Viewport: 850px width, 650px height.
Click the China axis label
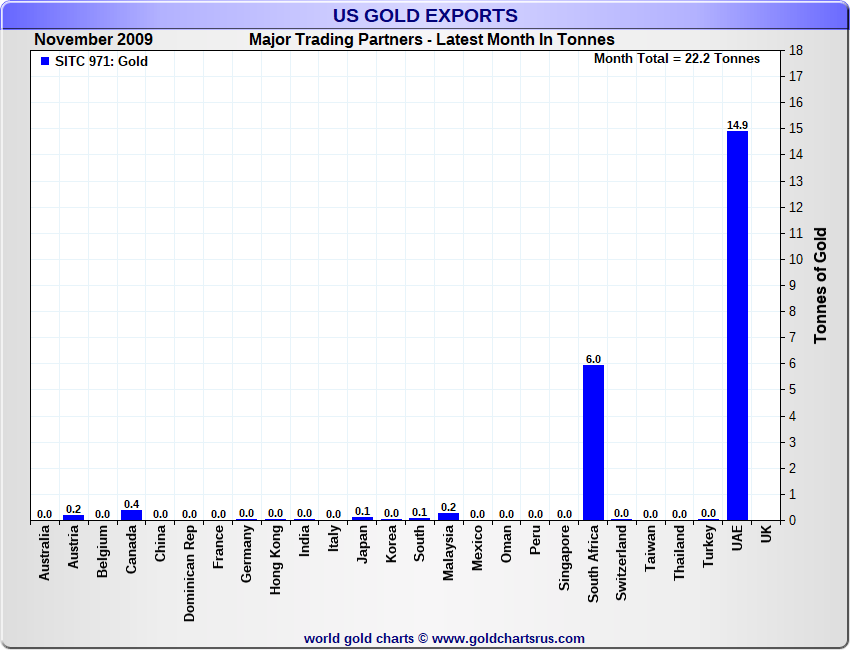[160, 543]
